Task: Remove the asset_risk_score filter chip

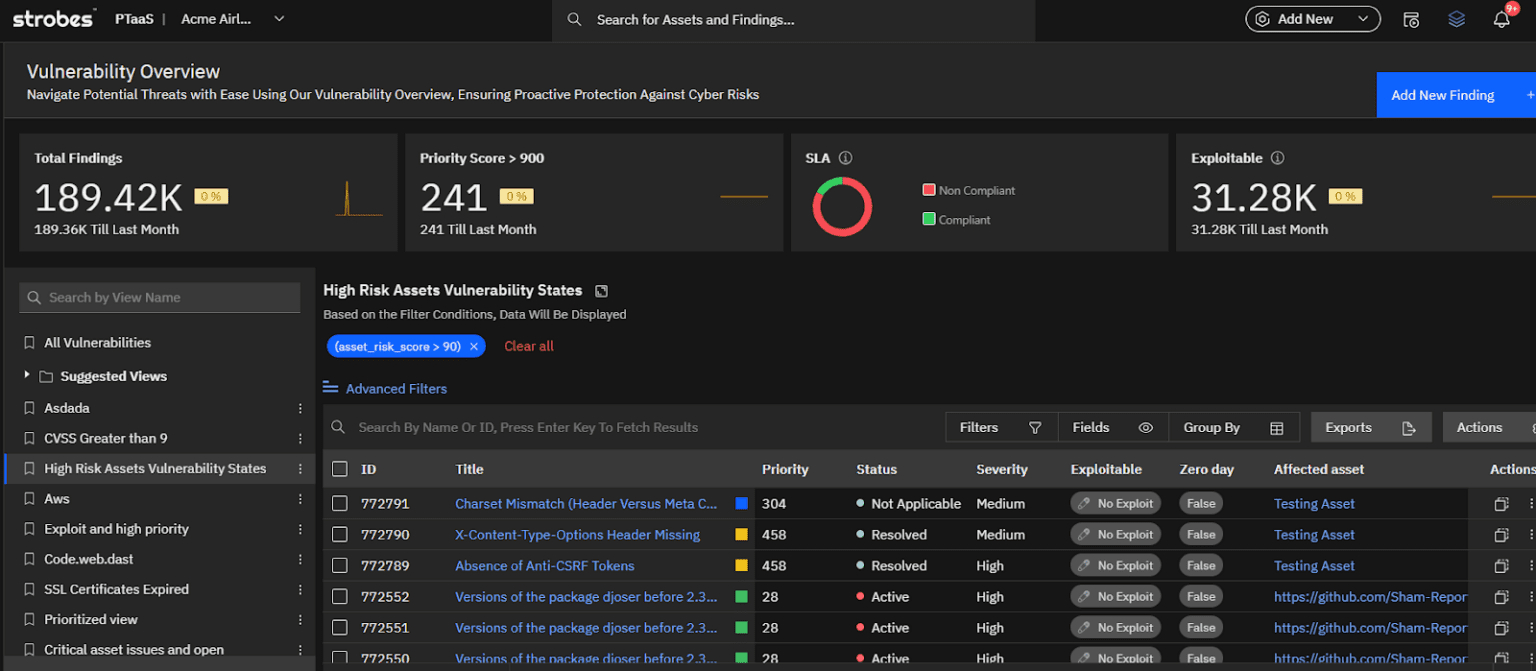Action: [475, 345]
